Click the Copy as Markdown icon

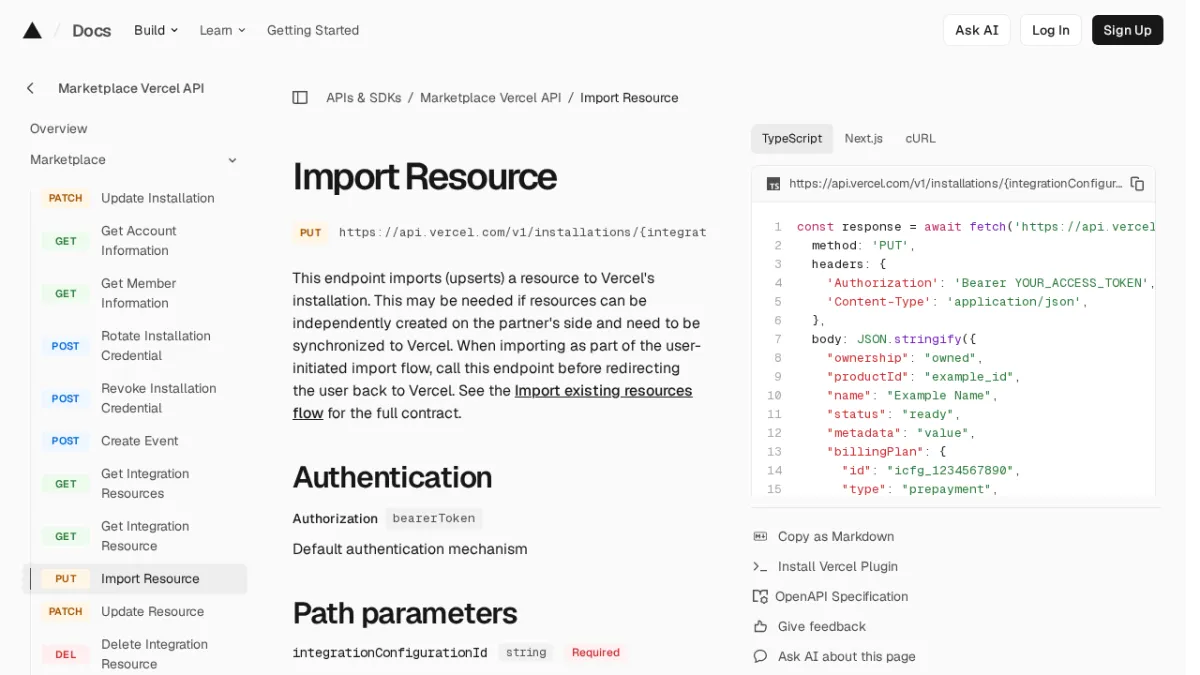(x=760, y=537)
